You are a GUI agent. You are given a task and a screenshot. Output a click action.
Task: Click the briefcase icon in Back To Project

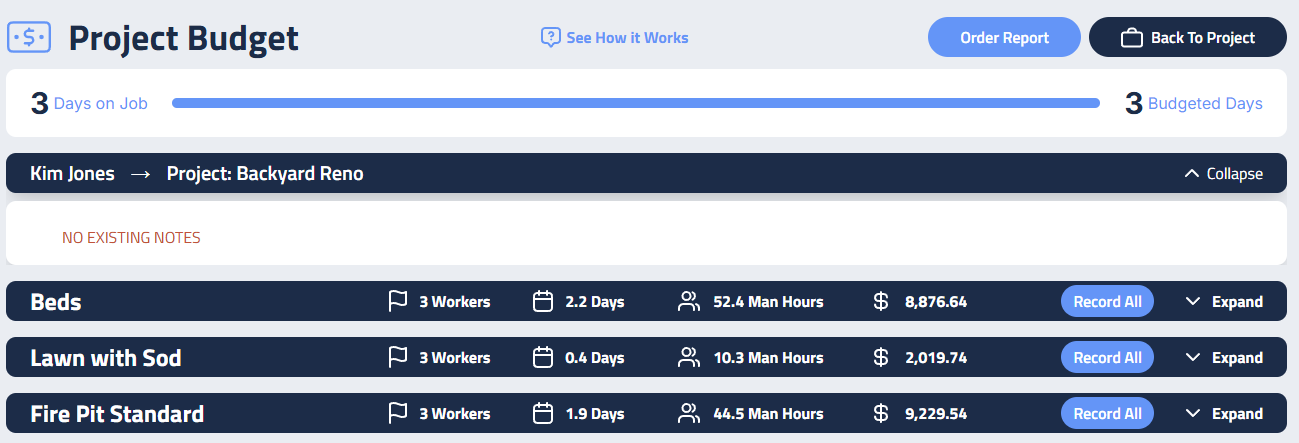(x=1131, y=38)
